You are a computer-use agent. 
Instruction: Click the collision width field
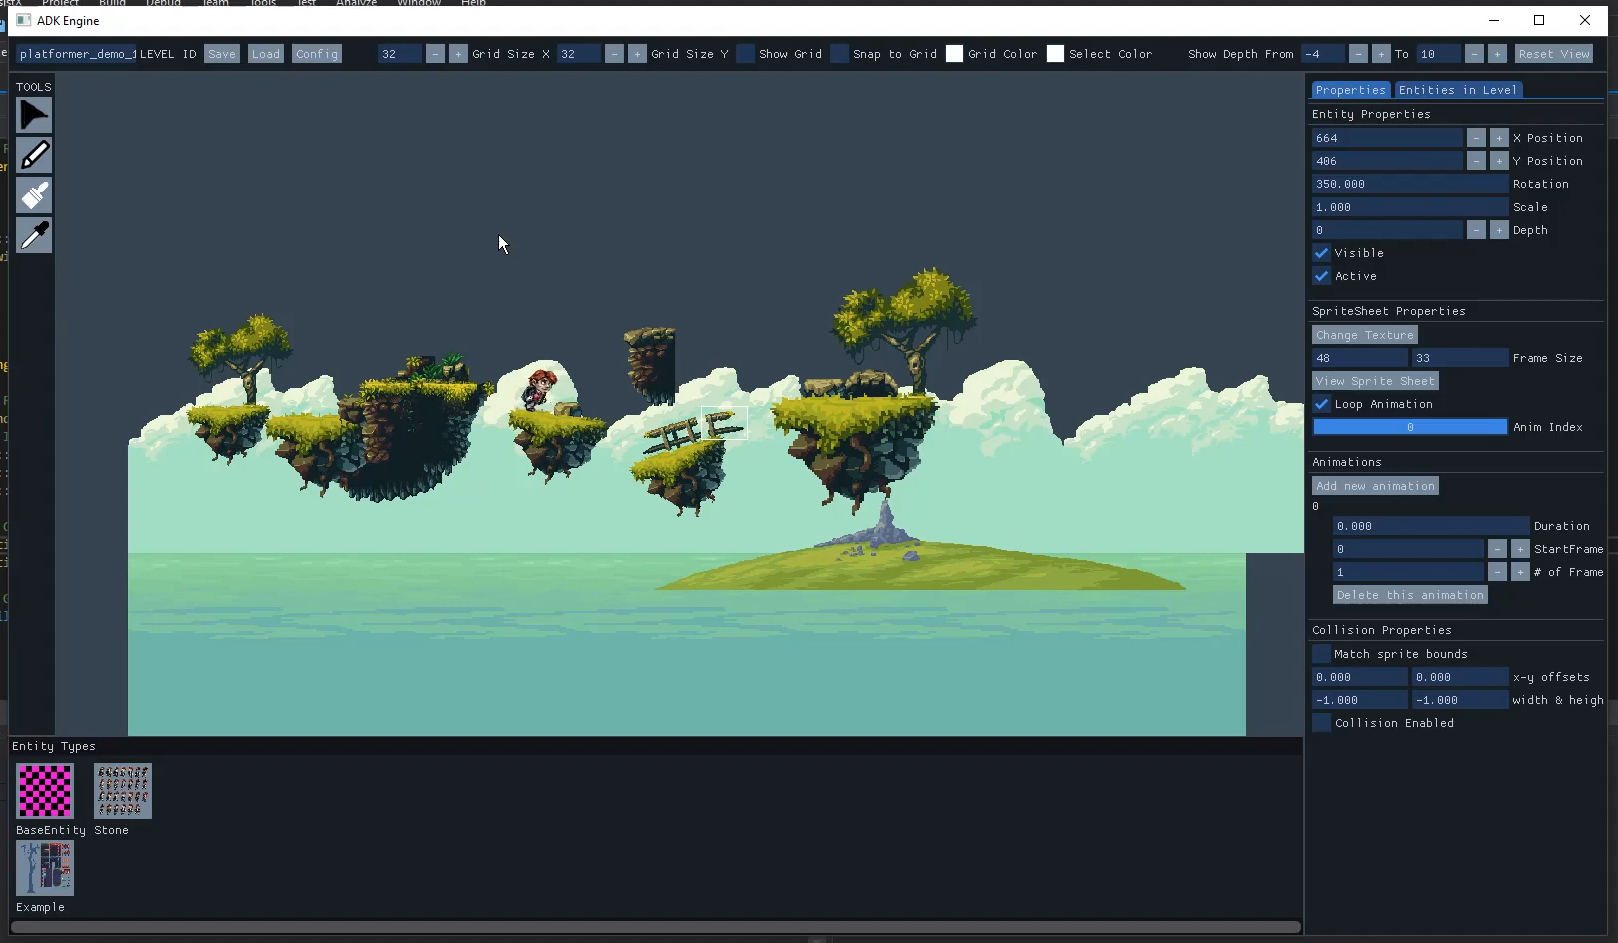(1360, 700)
